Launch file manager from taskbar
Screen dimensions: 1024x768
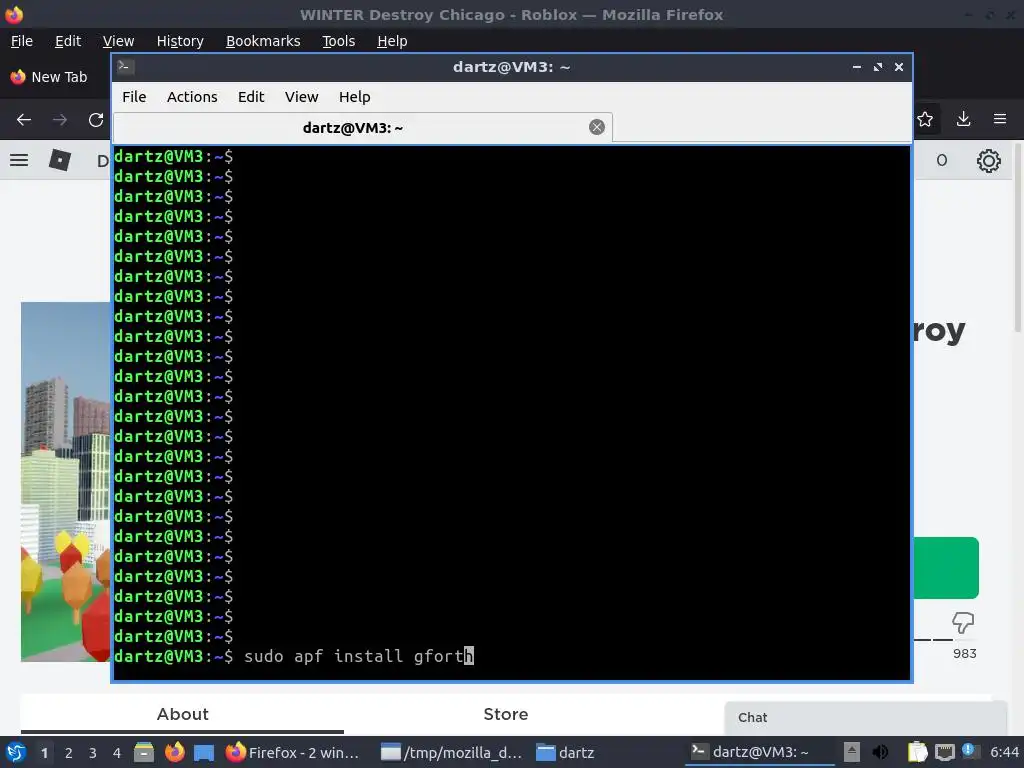point(144,752)
